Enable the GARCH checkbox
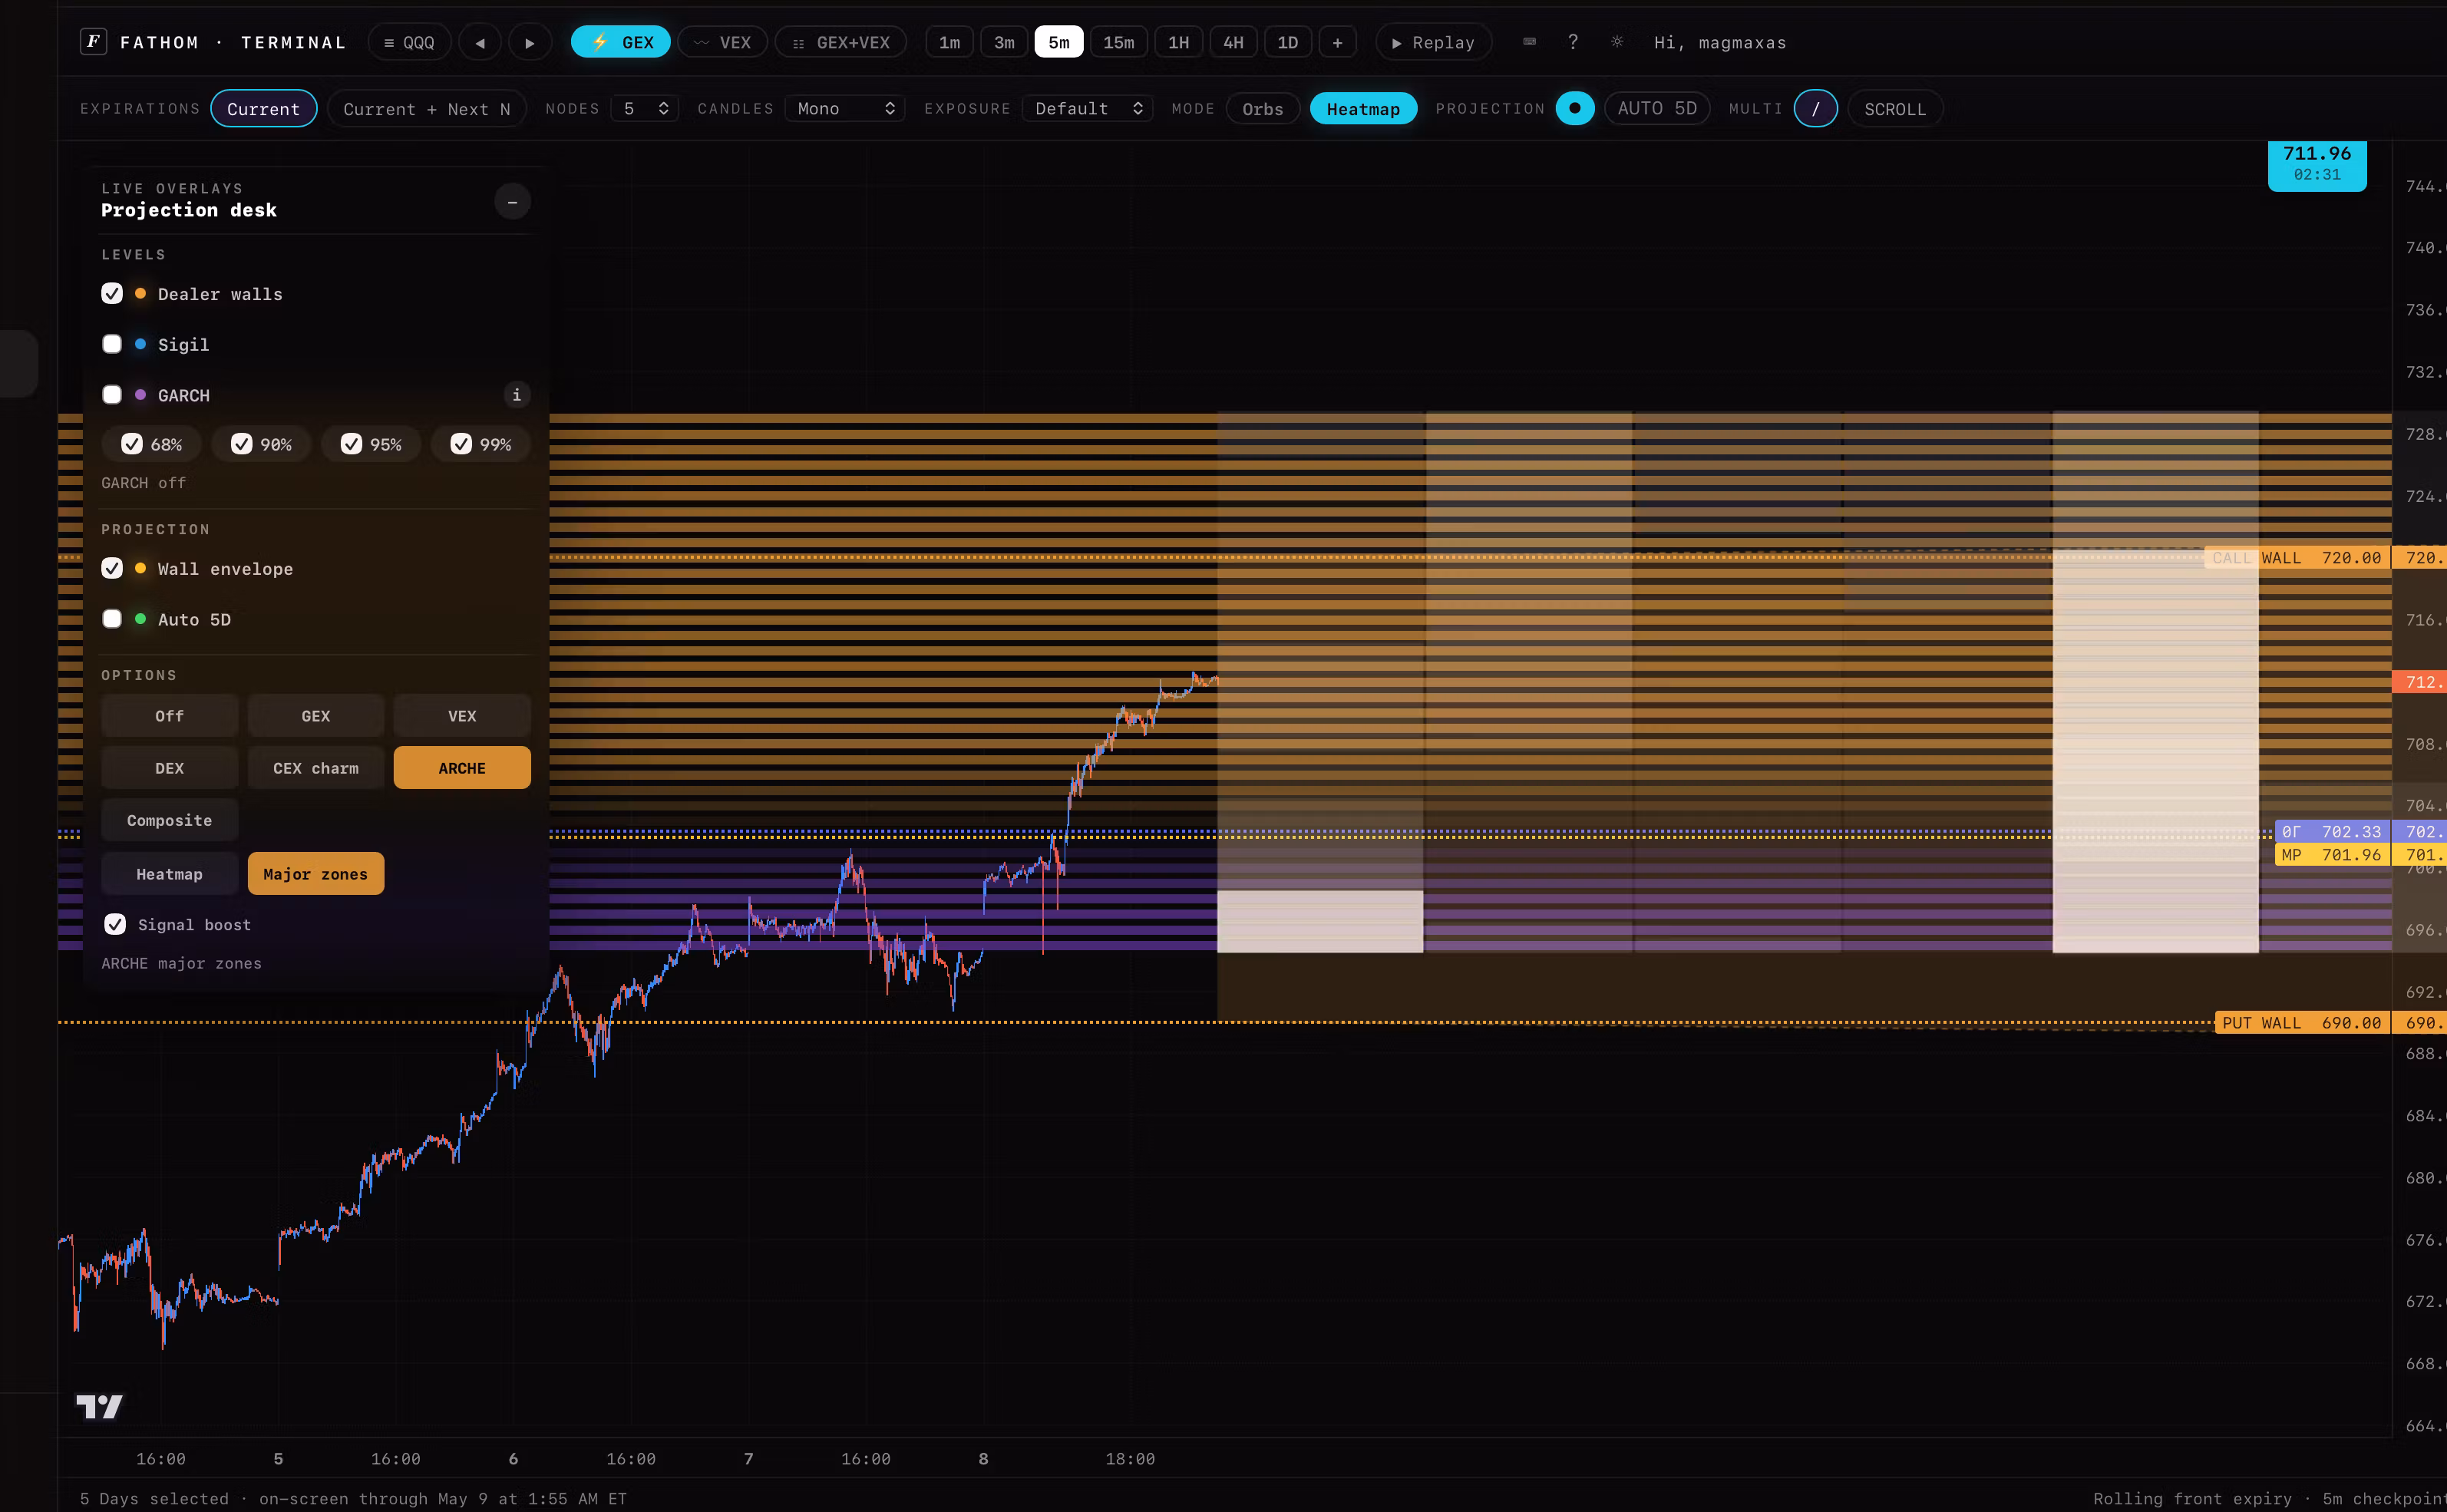The image size is (2447, 1512). coord(112,395)
